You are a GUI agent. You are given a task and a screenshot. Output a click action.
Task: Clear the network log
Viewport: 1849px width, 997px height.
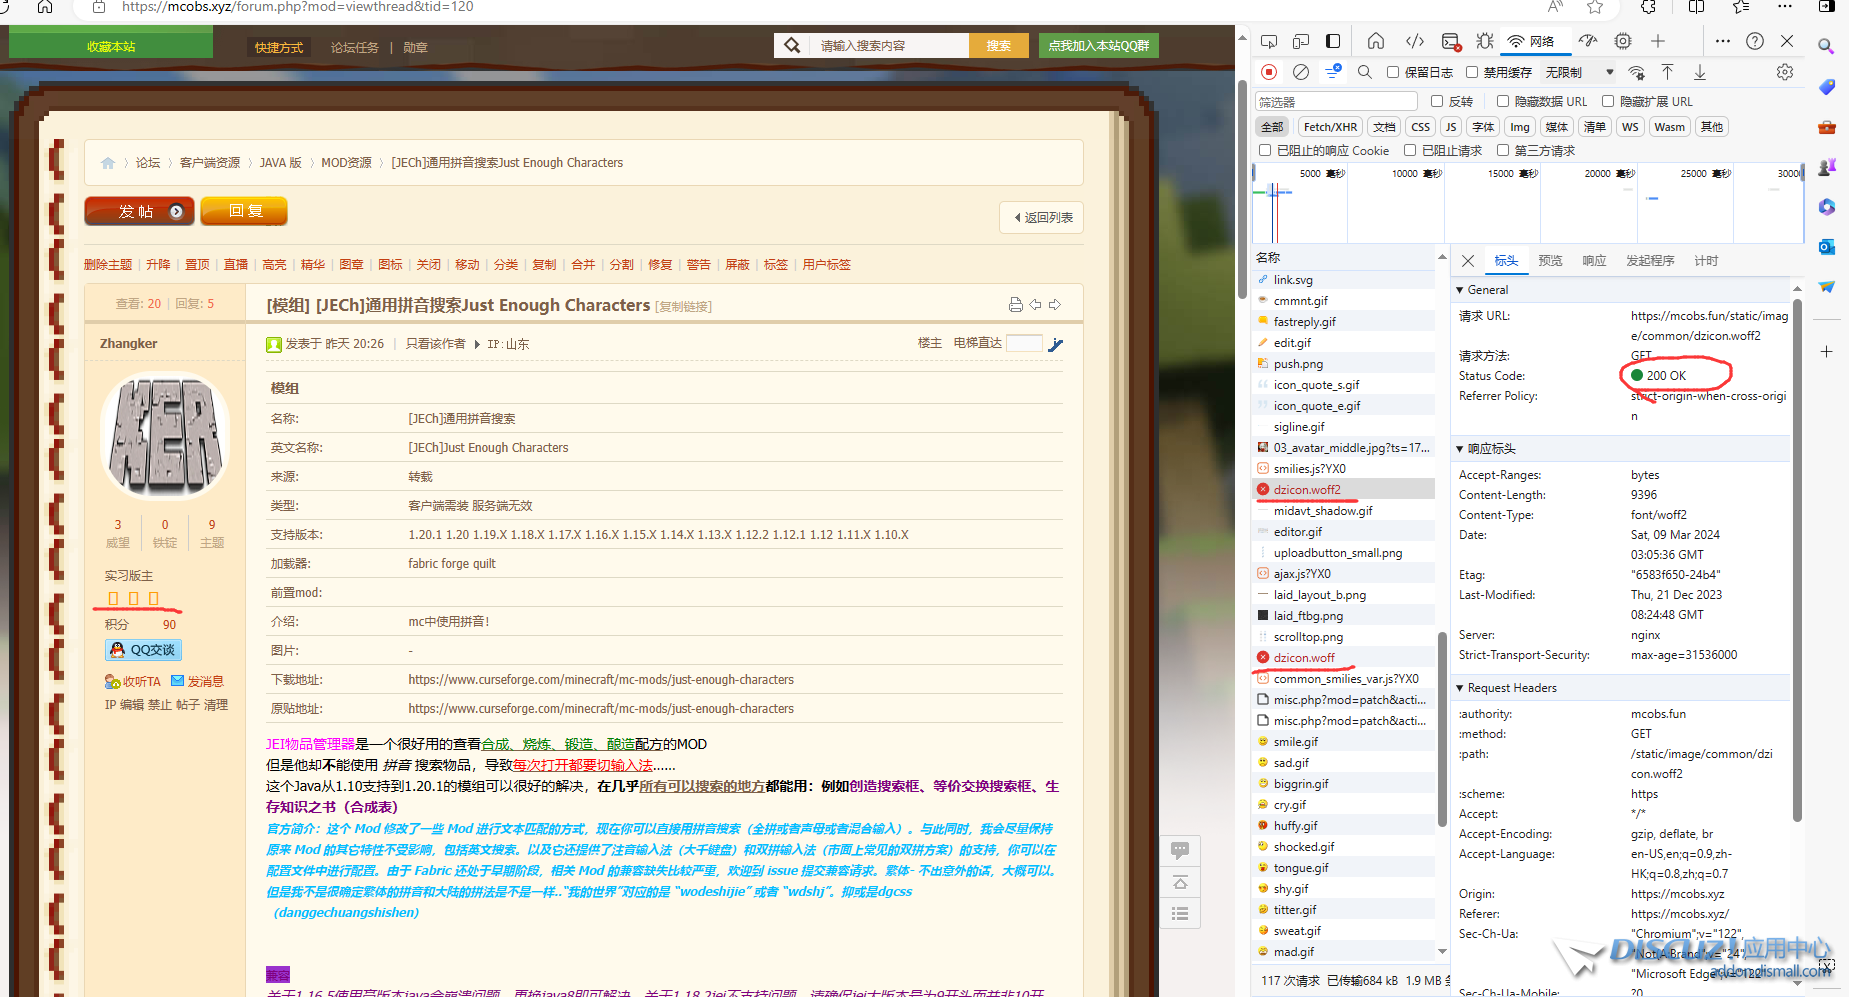point(1301,72)
